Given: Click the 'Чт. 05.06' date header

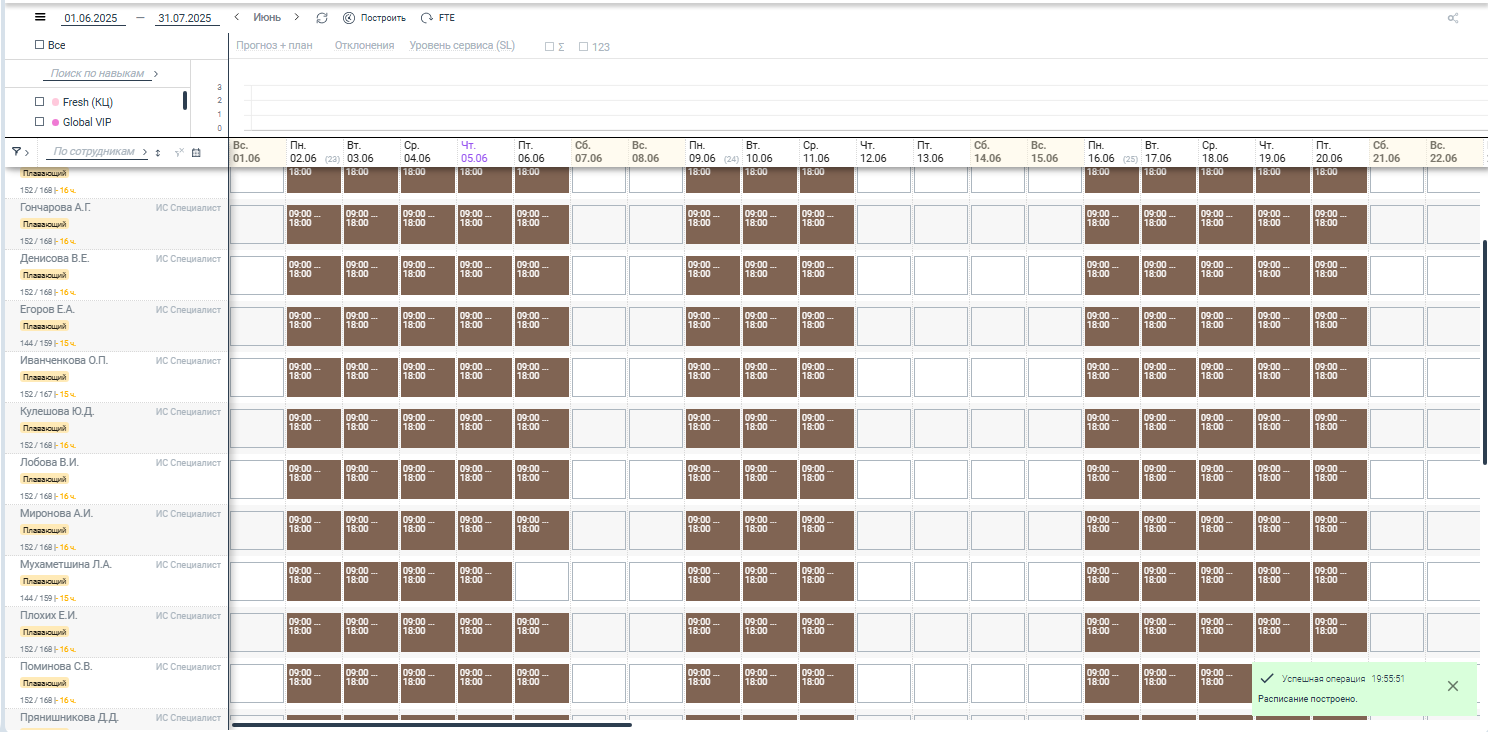Looking at the screenshot, I should click(x=485, y=152).
